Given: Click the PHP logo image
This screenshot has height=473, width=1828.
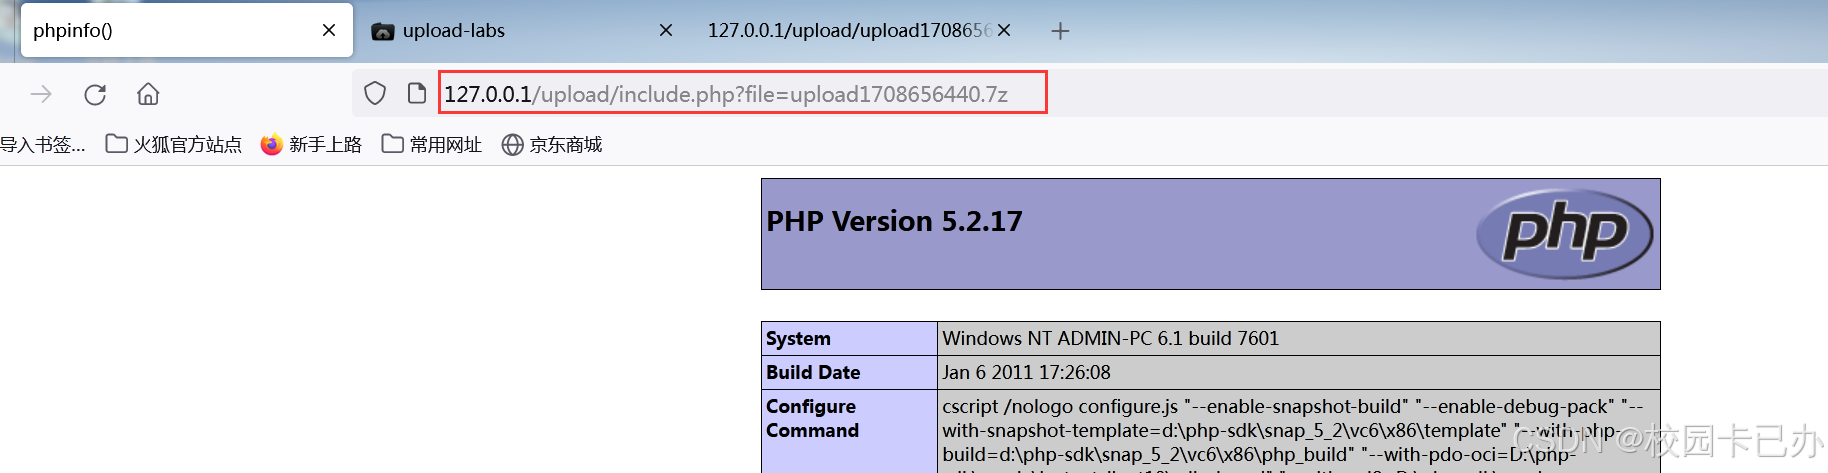Looking at the screenshot, I should point(1564,234).
